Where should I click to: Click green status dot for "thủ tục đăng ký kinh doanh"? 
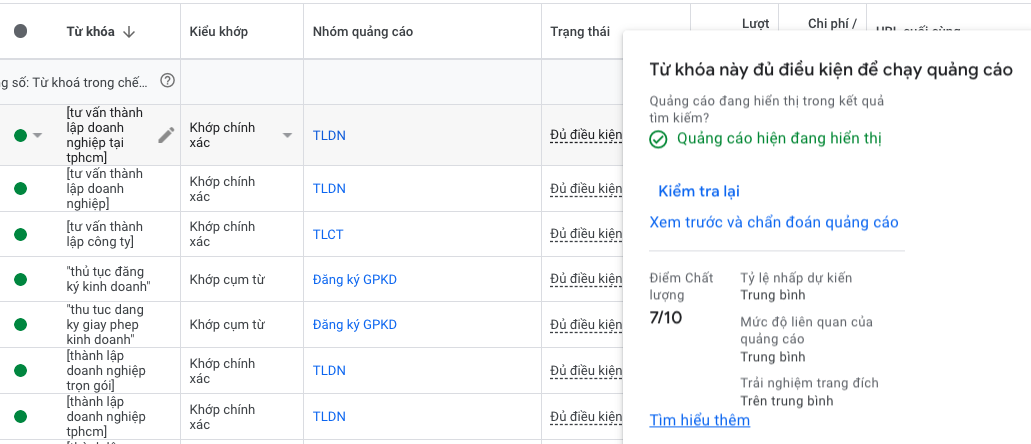[x=20, y=280]
